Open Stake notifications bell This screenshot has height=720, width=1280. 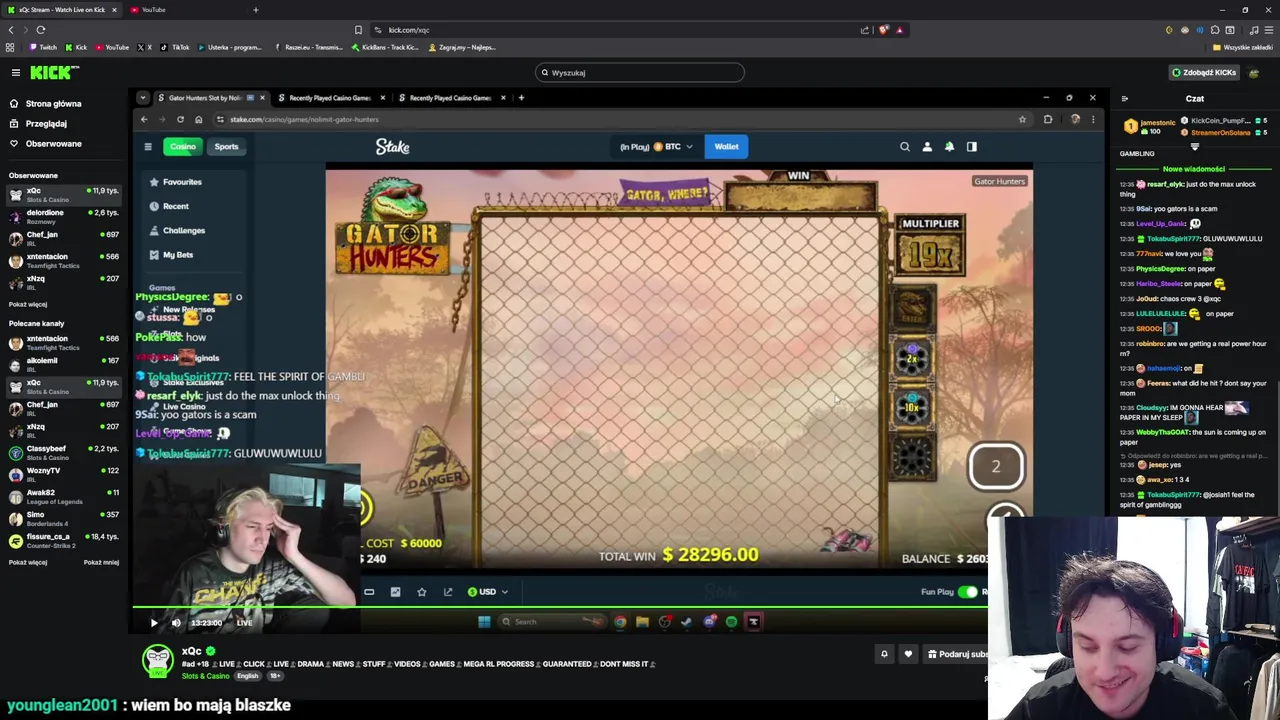(949, 147)
